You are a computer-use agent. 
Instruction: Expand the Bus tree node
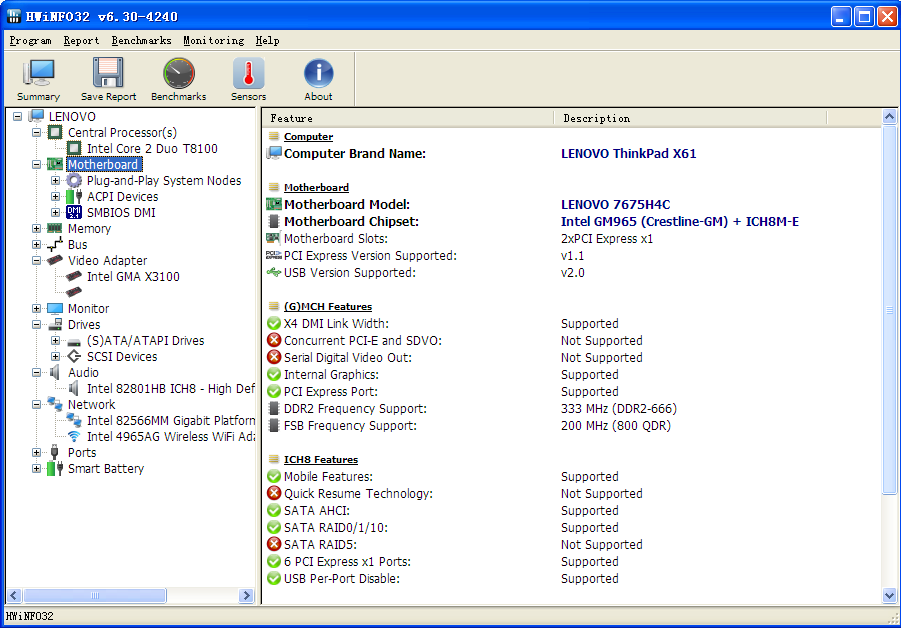click(36, 244)
